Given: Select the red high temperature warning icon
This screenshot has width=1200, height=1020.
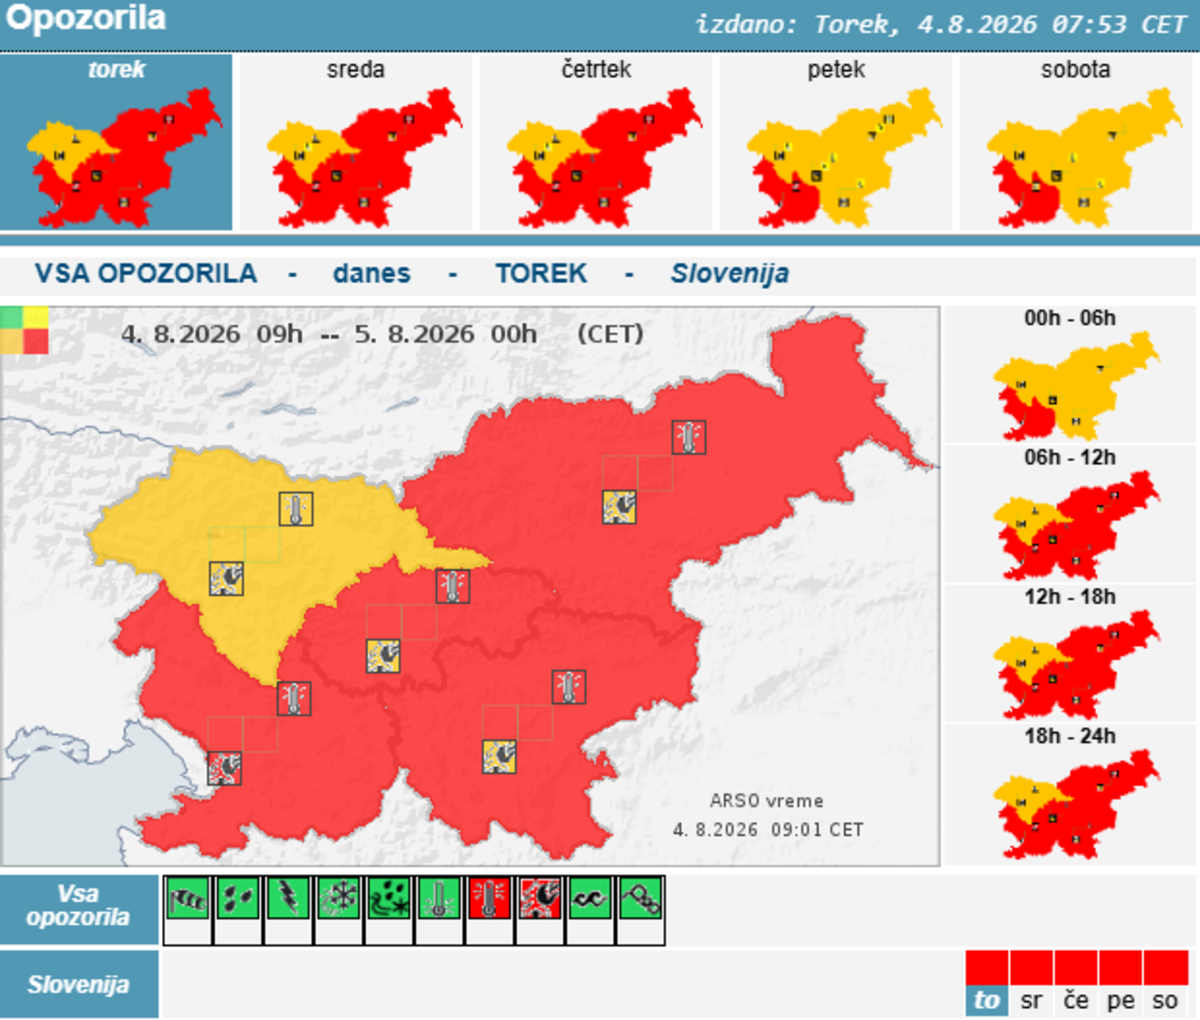Looking at the screenshot, I should click(489, 898).
